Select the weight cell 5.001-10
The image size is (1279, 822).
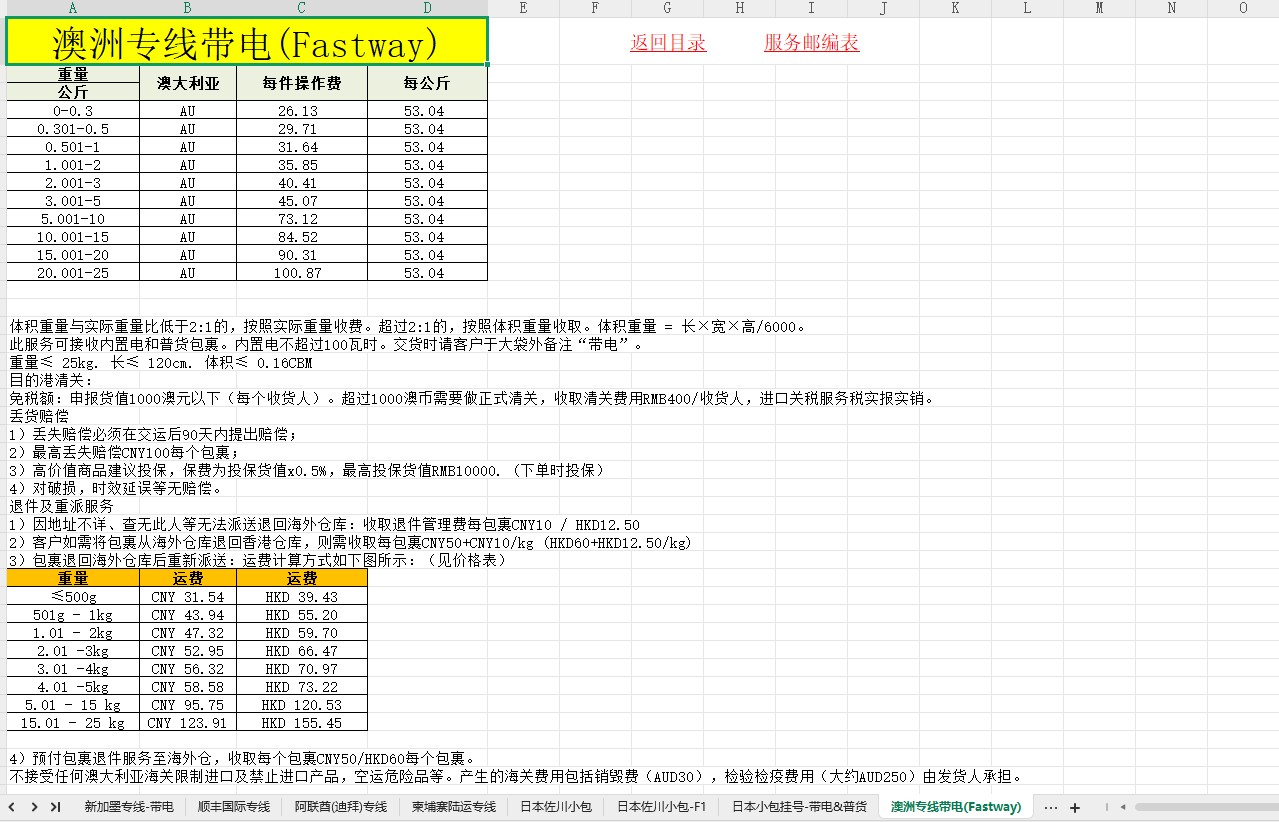tap(73, 219)
